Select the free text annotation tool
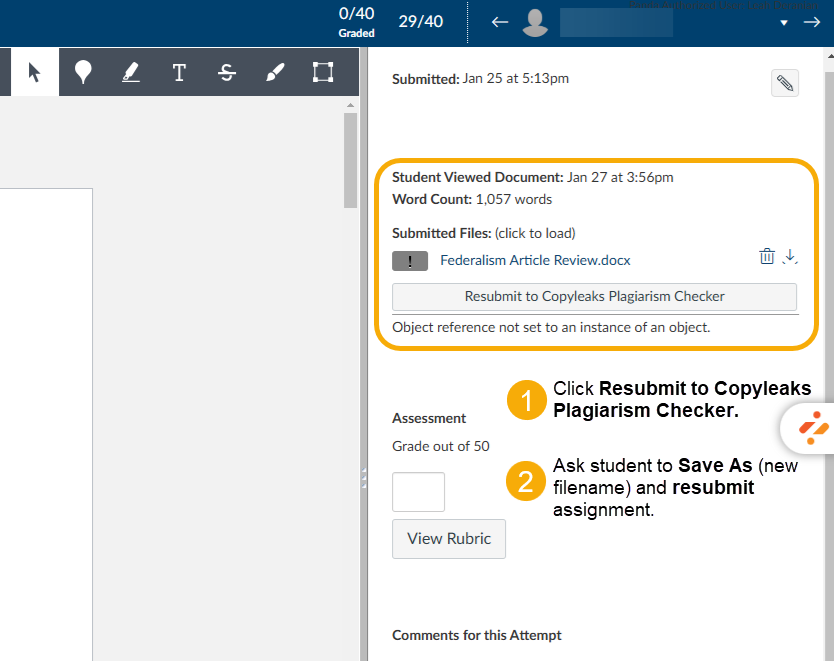The height and width of the screenshot is (661, 834). click(179, 72)
